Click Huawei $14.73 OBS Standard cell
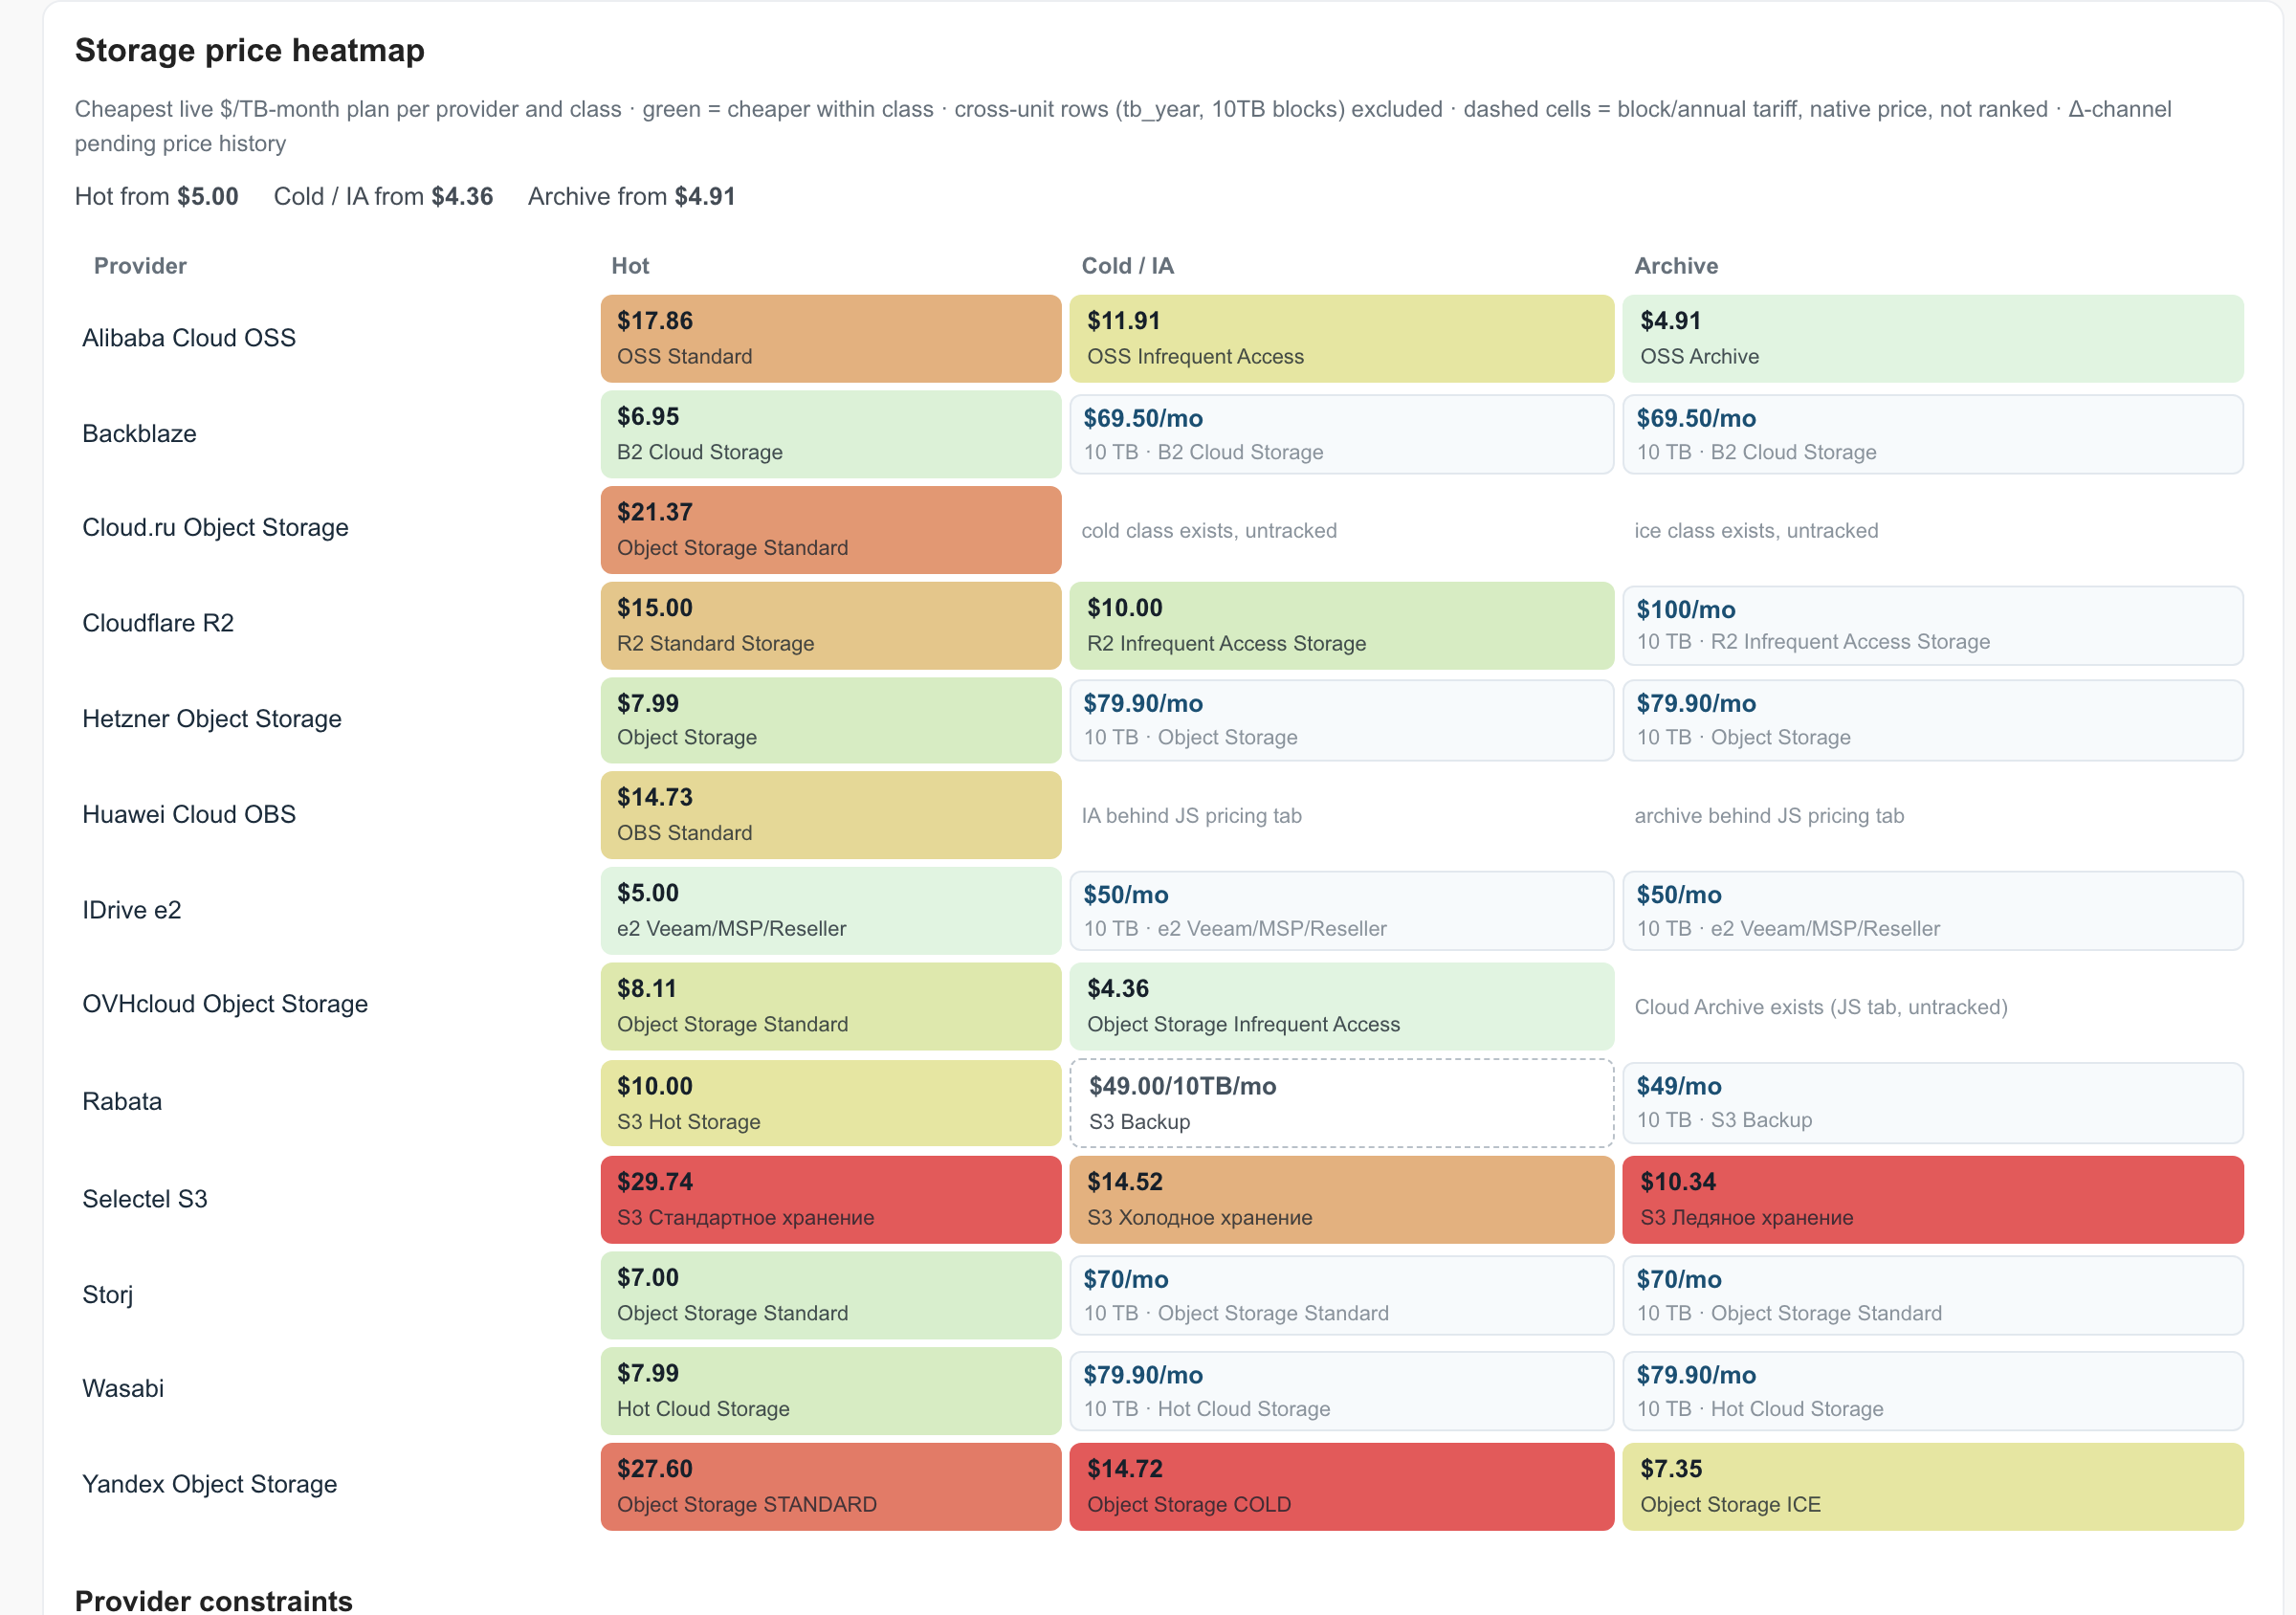 click(x=830, y=815)
